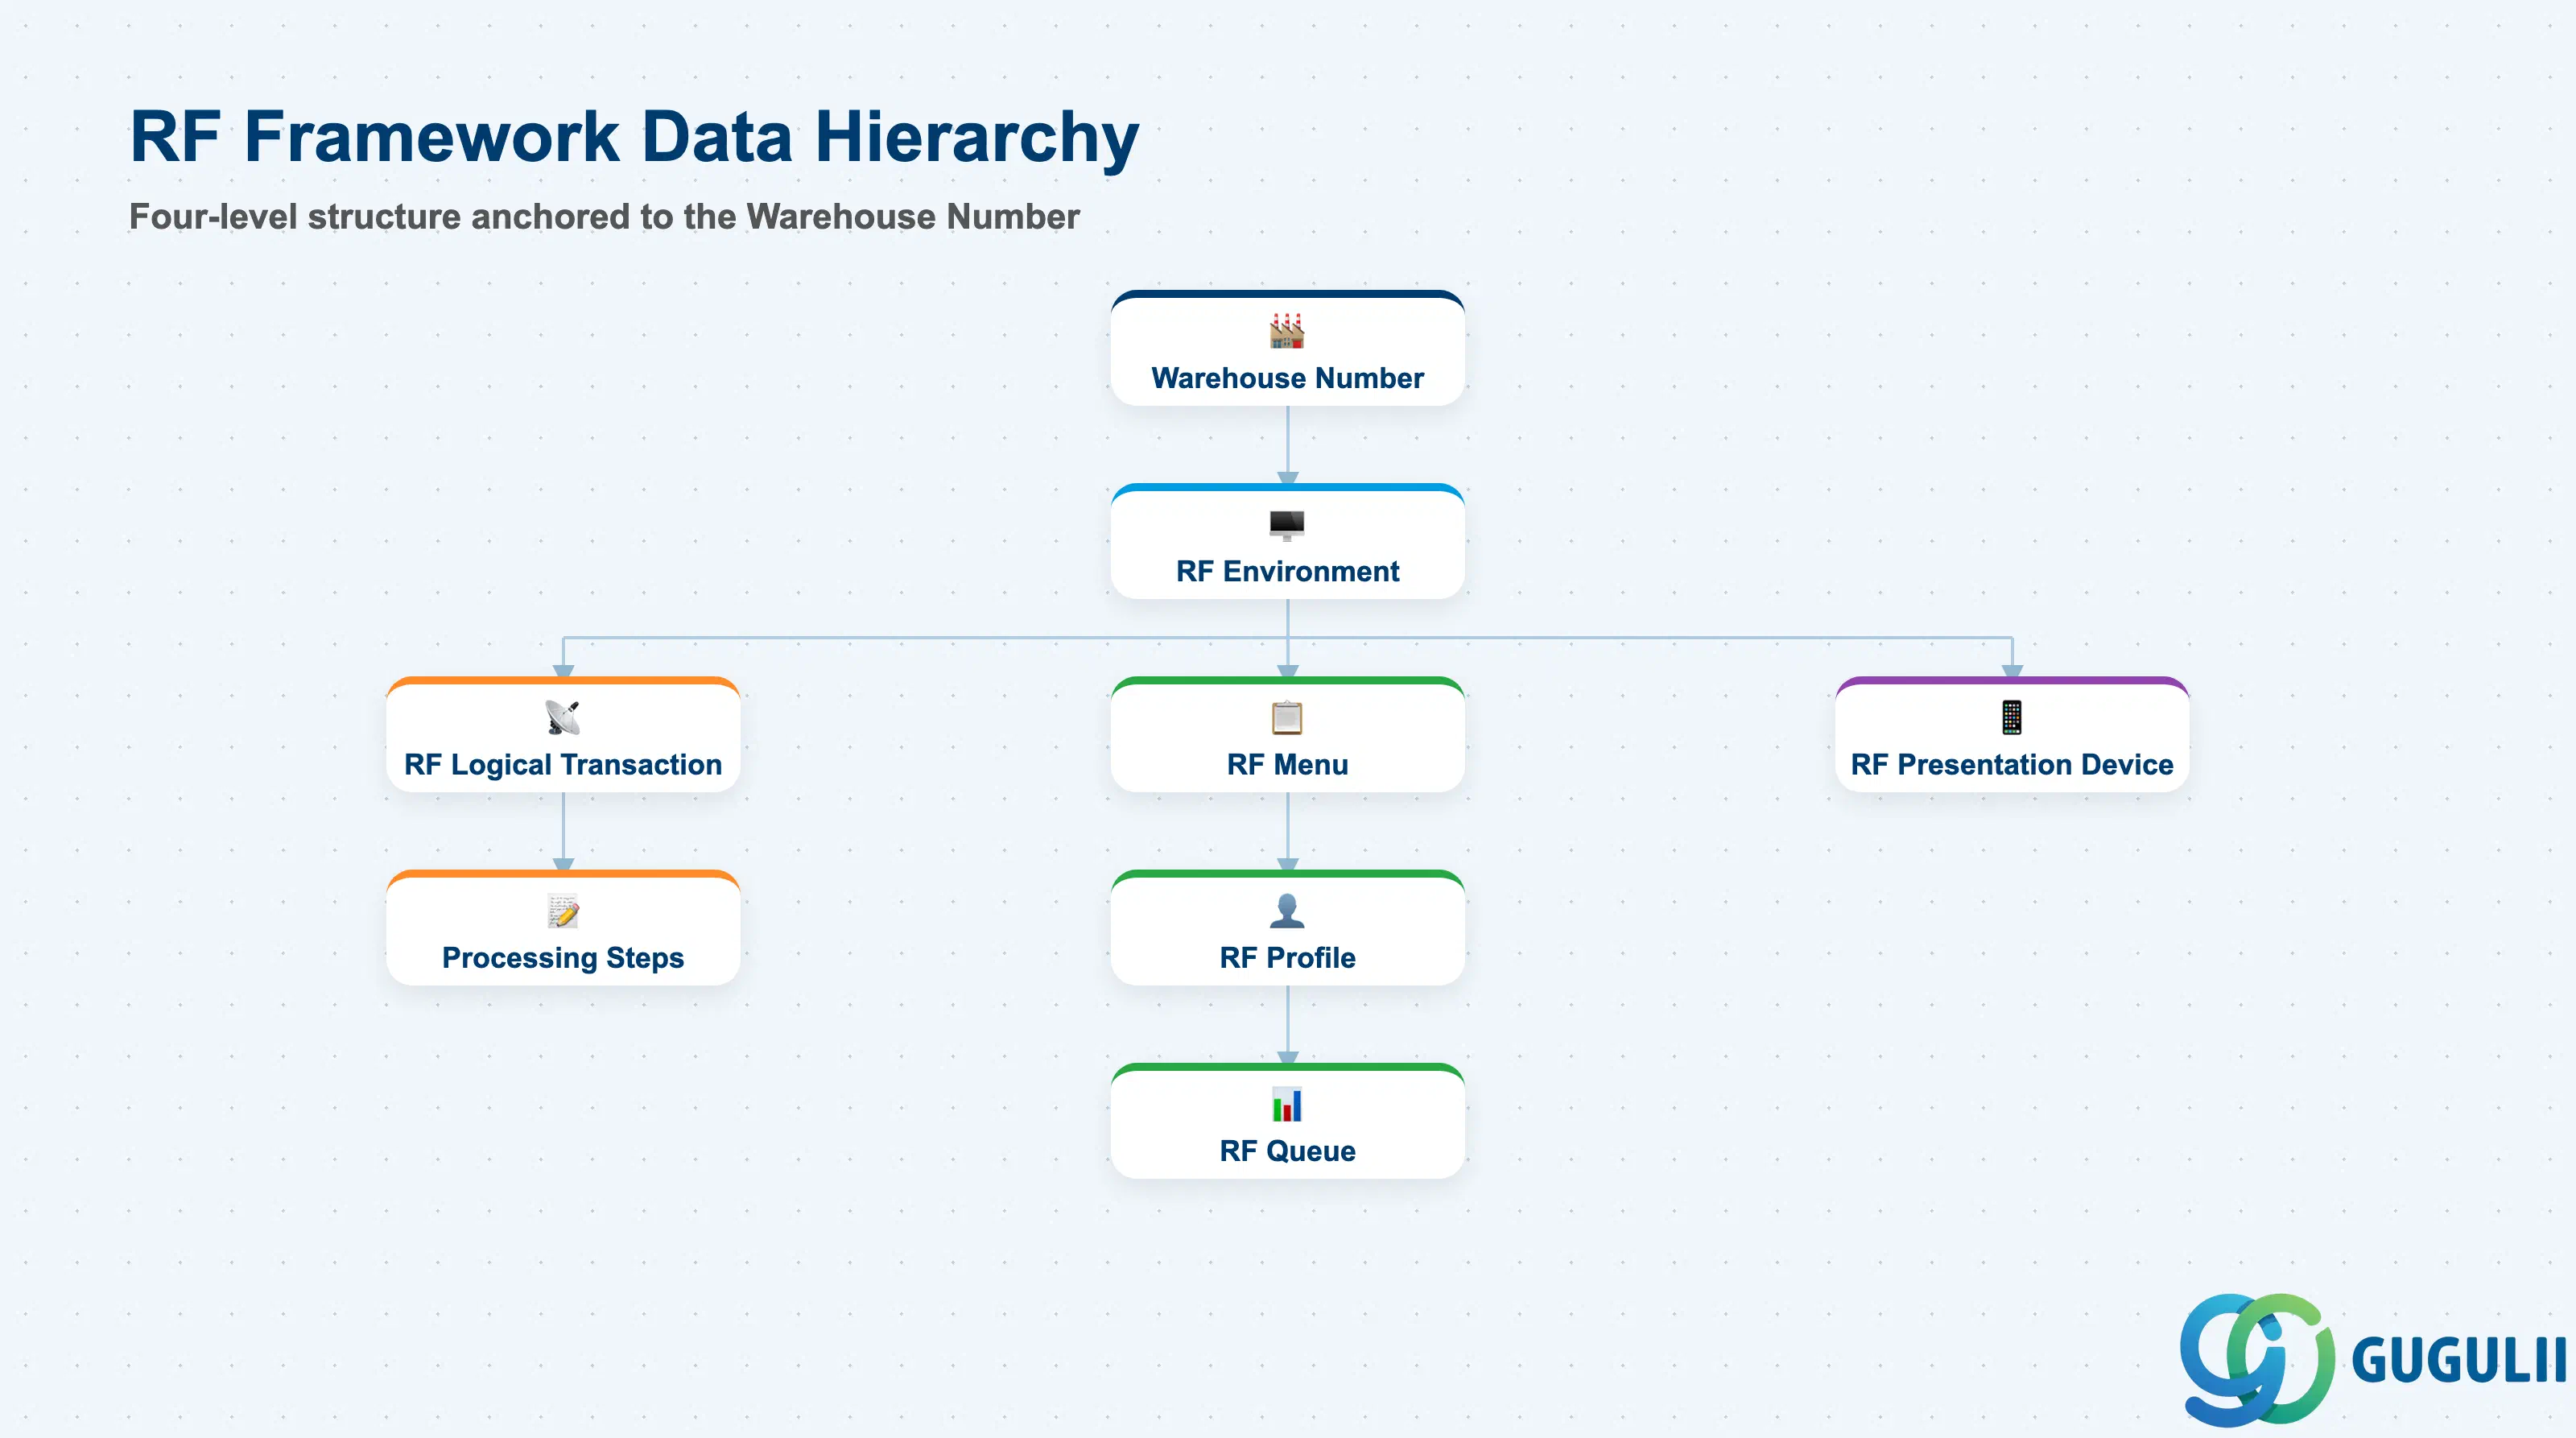Click the memo pencil icon in Processing Steps
Screen dimensions: 2576x1438
click(x=563, y=911)
